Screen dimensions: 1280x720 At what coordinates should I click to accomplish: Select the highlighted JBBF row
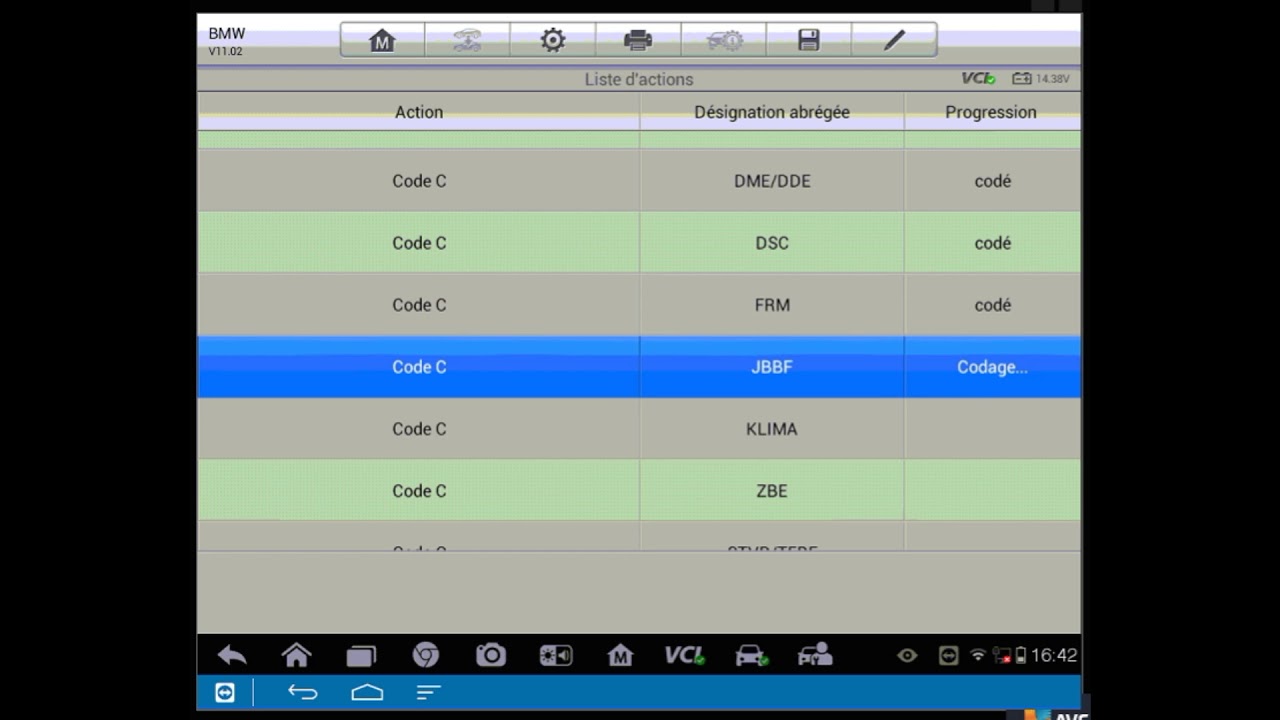(639, 367)
